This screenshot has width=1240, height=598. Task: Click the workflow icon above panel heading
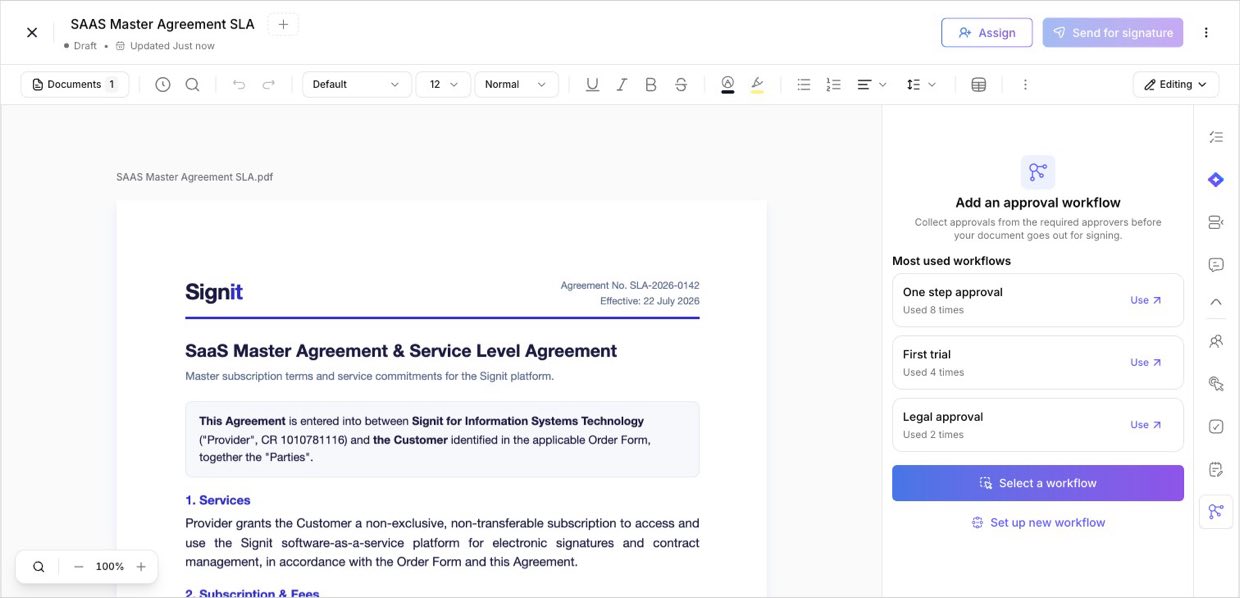pos(1038,172)
